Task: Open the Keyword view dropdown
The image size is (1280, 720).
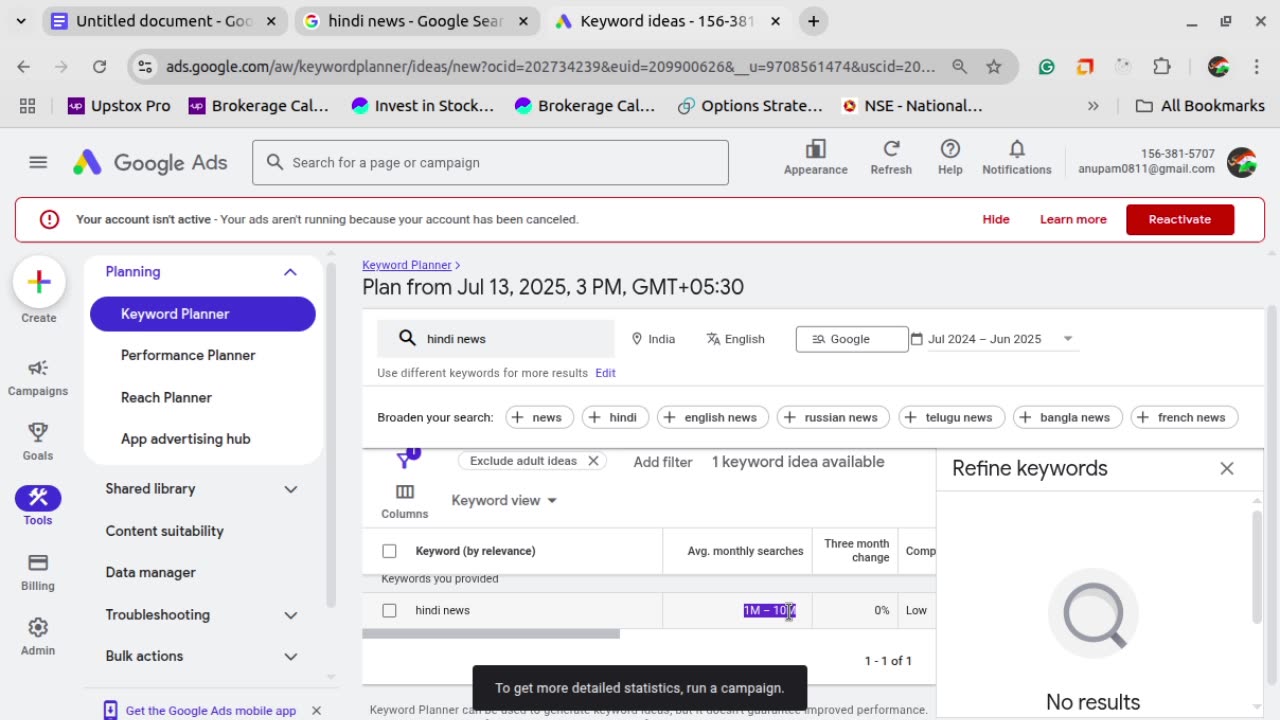Action: tap(504, 500)
